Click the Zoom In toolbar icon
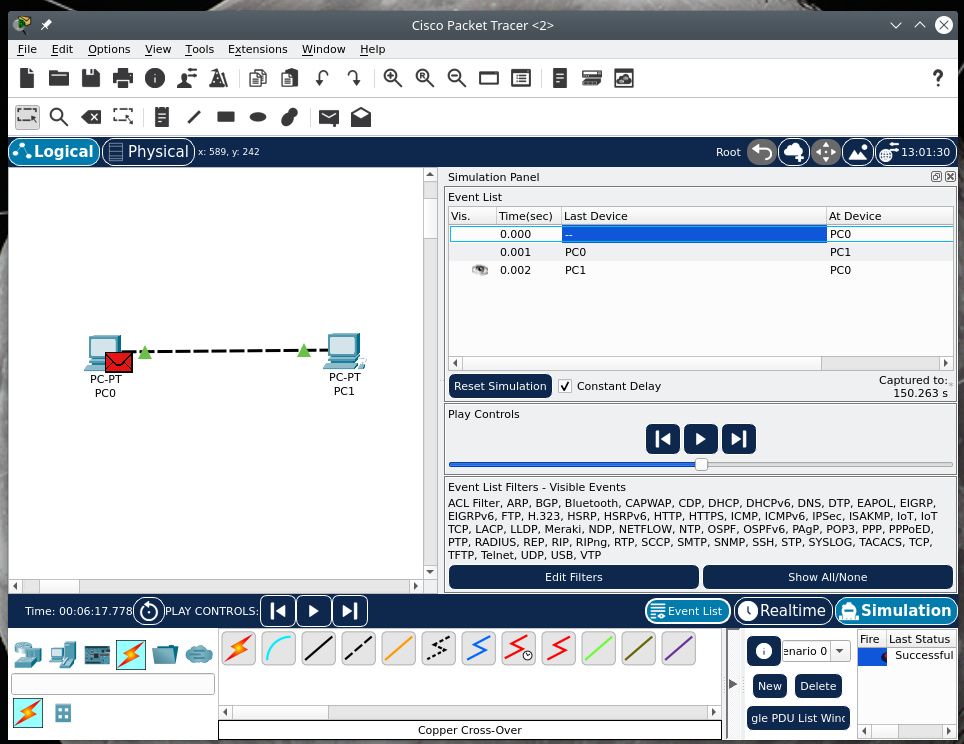The width and height of the screenshot is (964, 744). [x=393, y=78]
